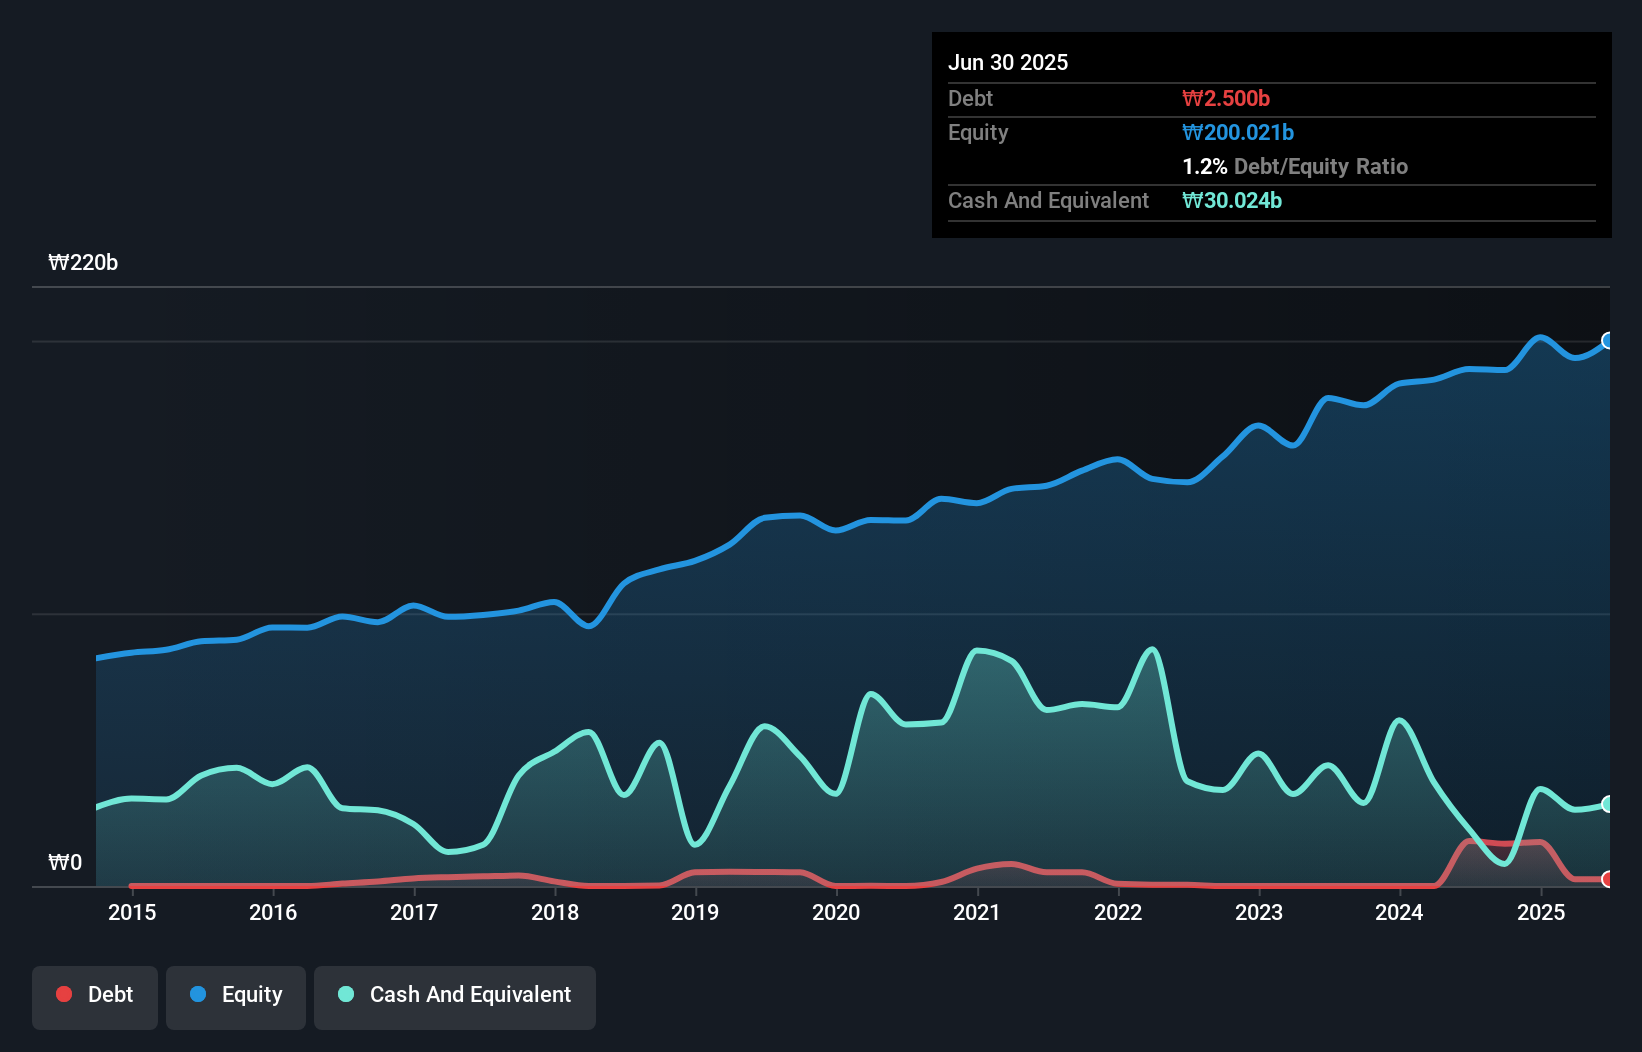The height and width of the screenshot is (1052, 1642).
Task: Select the 2017 x-axis label
Action: point(414,912)
